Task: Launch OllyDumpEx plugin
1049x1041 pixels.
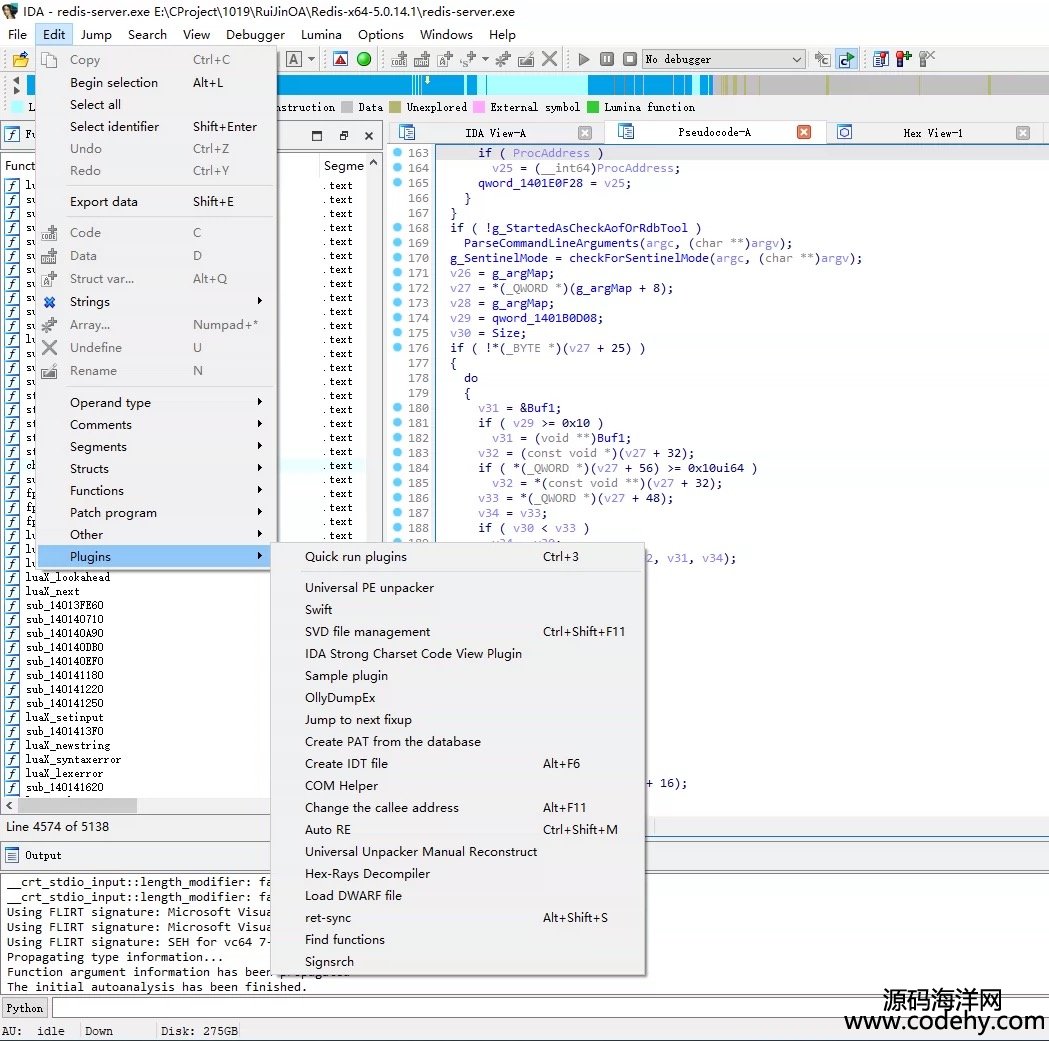Action: click(x=458, y=697)
